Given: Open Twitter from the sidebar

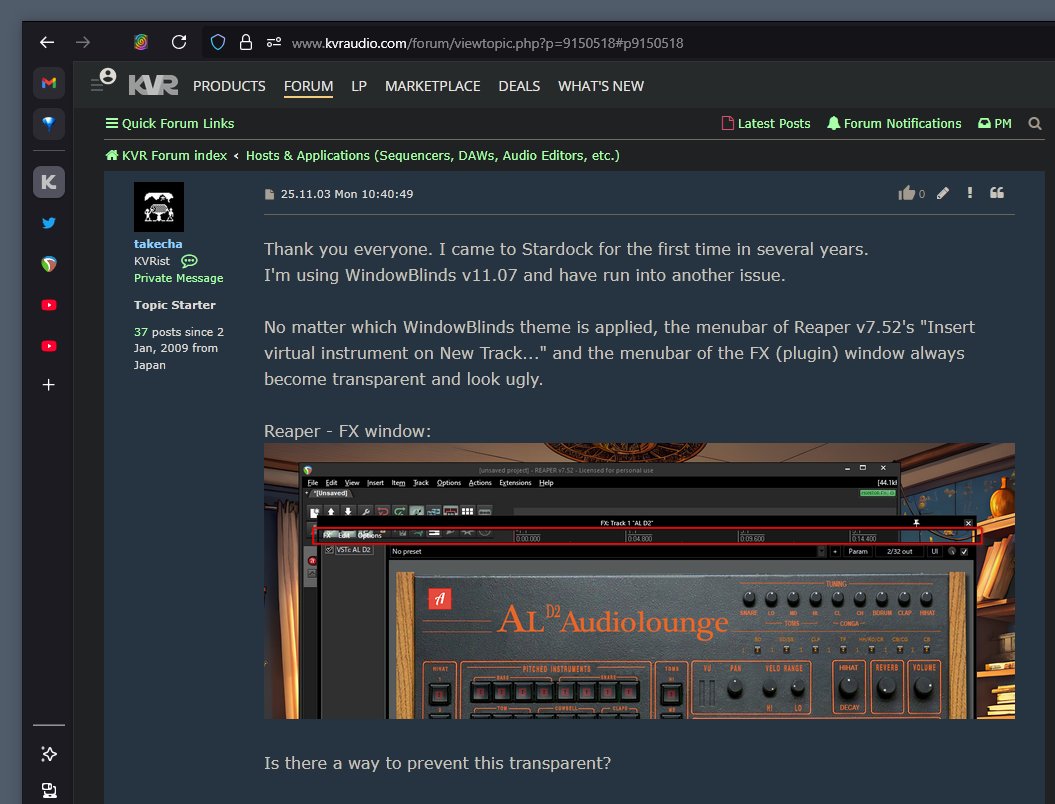Looking at the screenshot, I should [48, 223].
